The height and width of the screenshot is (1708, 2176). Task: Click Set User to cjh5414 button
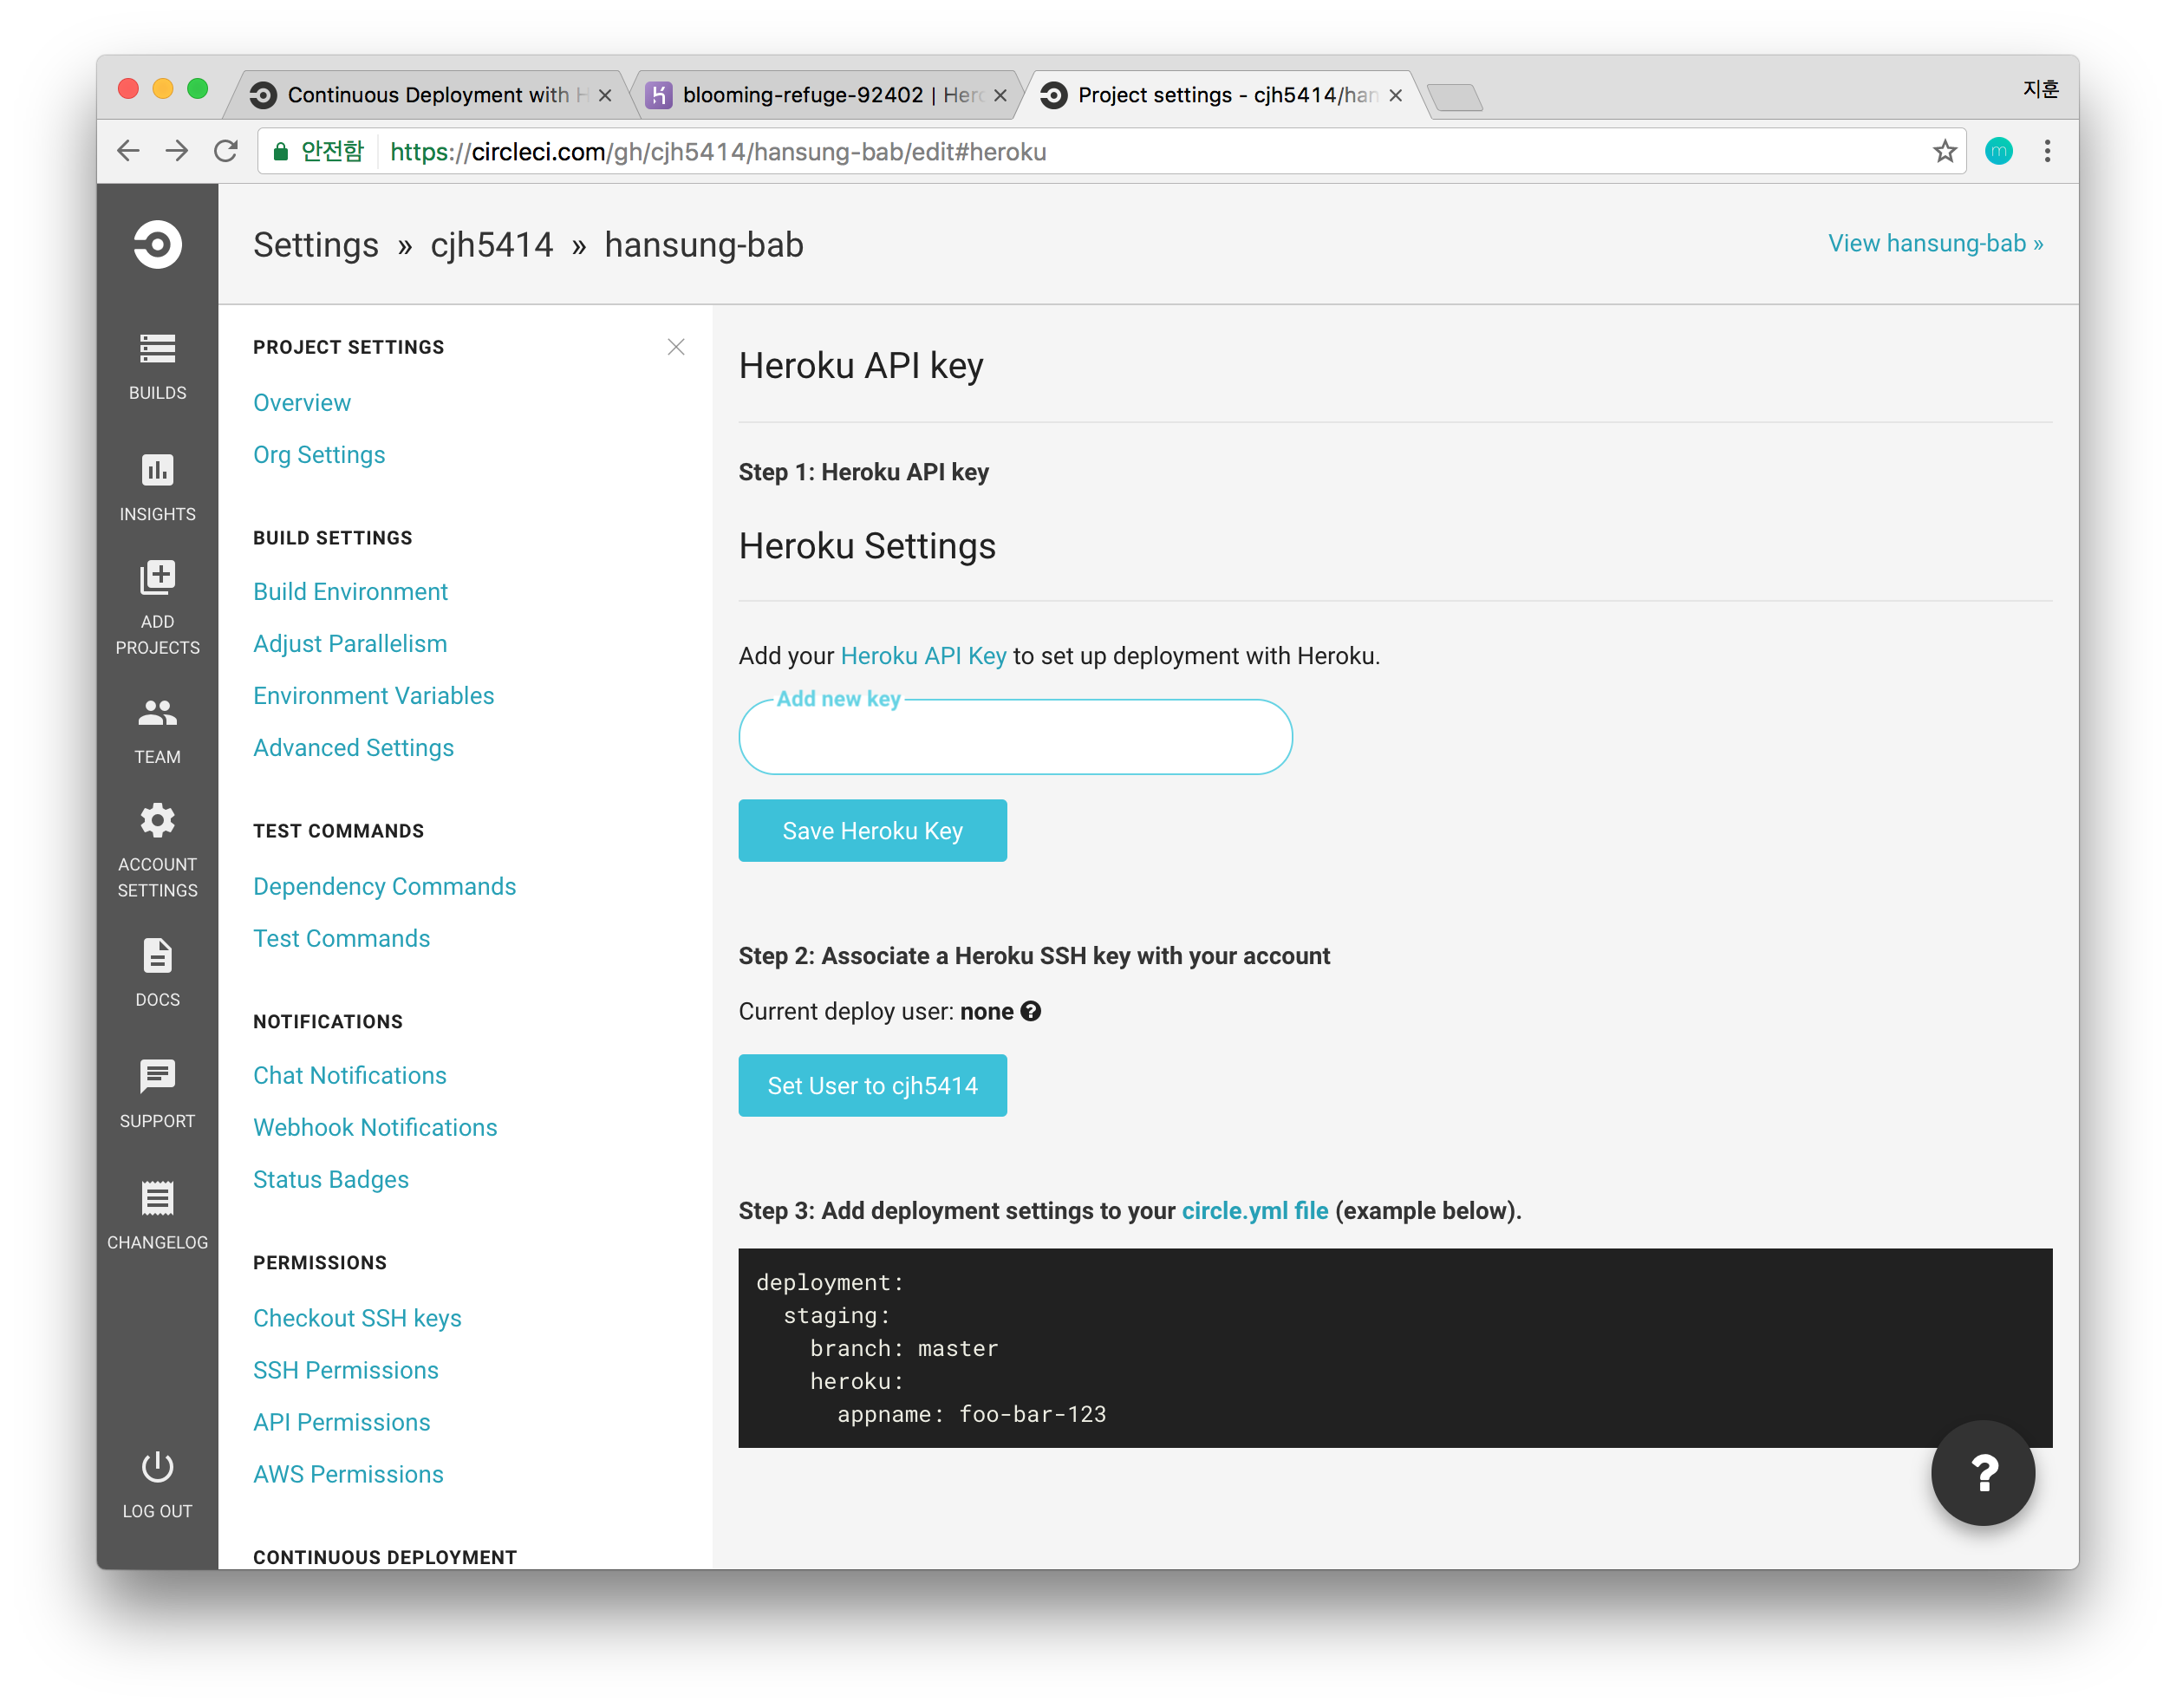(x=872, y=1086)
